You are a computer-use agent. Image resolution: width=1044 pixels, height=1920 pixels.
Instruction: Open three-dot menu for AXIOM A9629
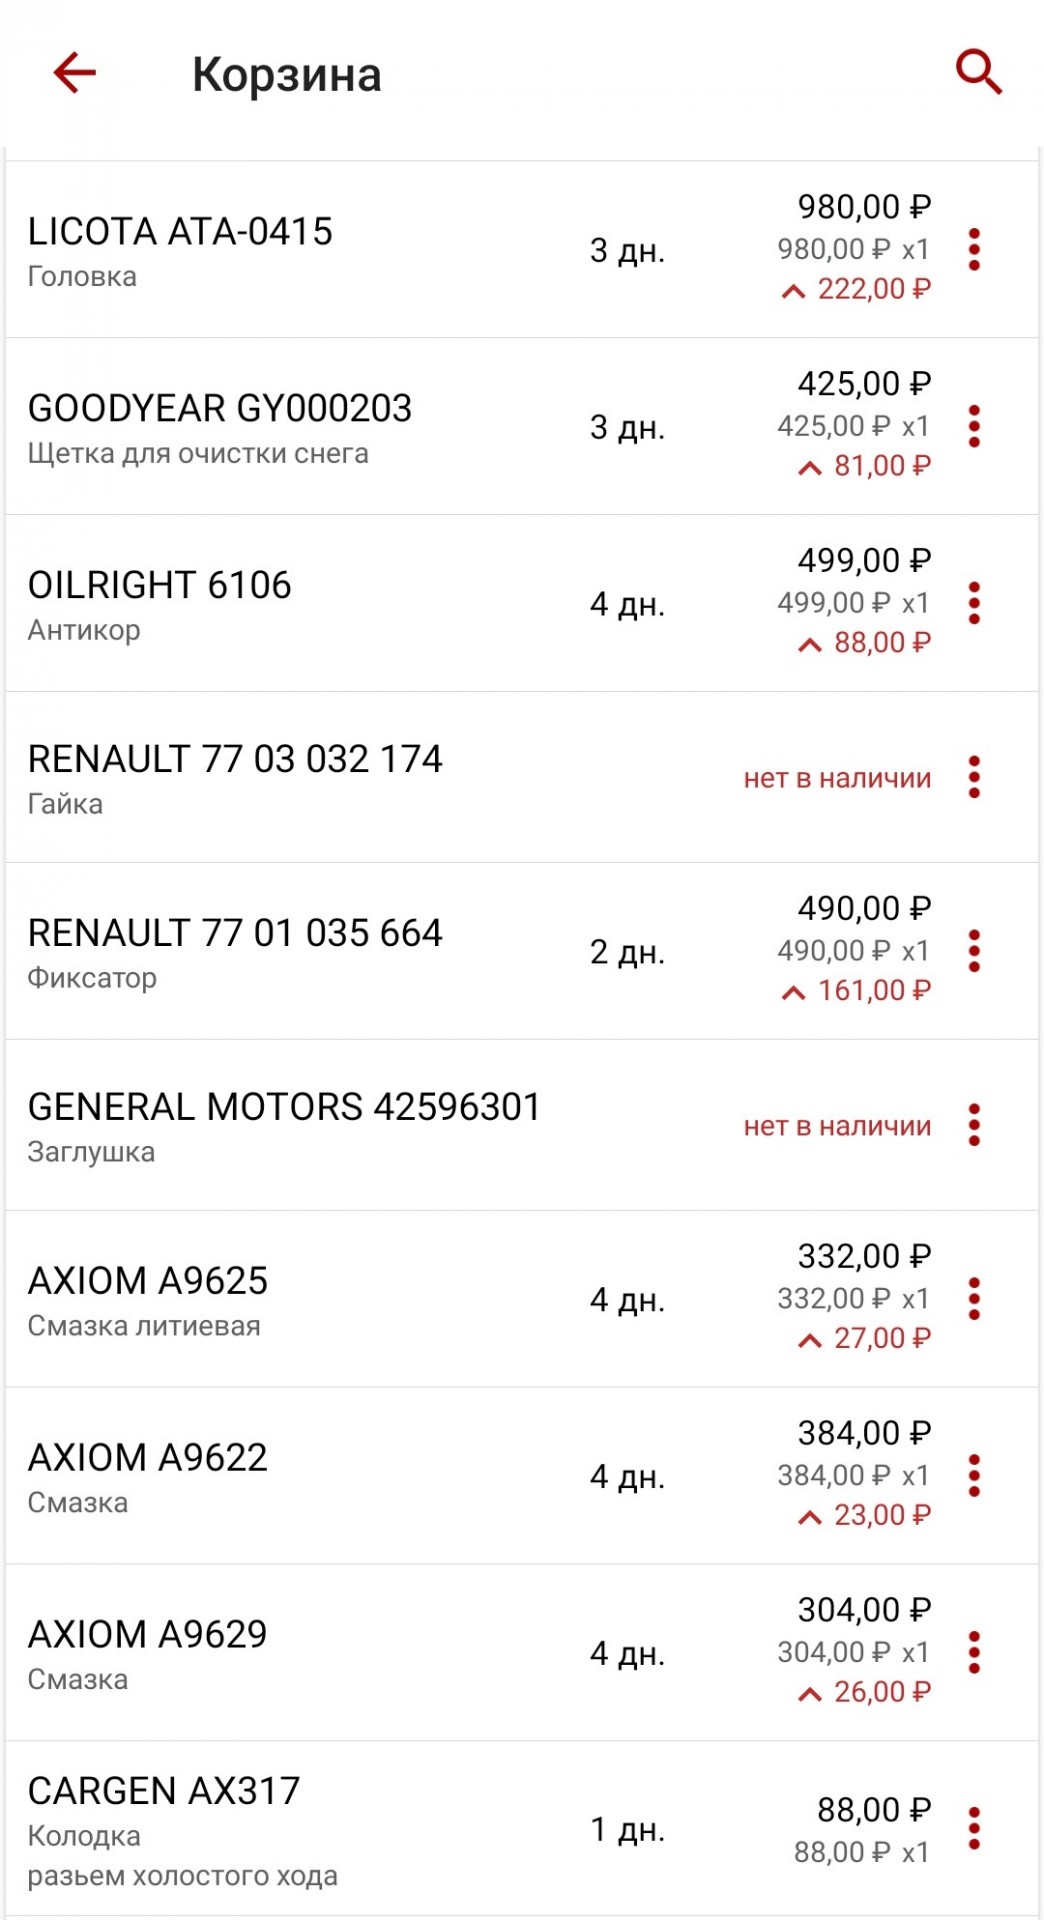point(974,1653)
